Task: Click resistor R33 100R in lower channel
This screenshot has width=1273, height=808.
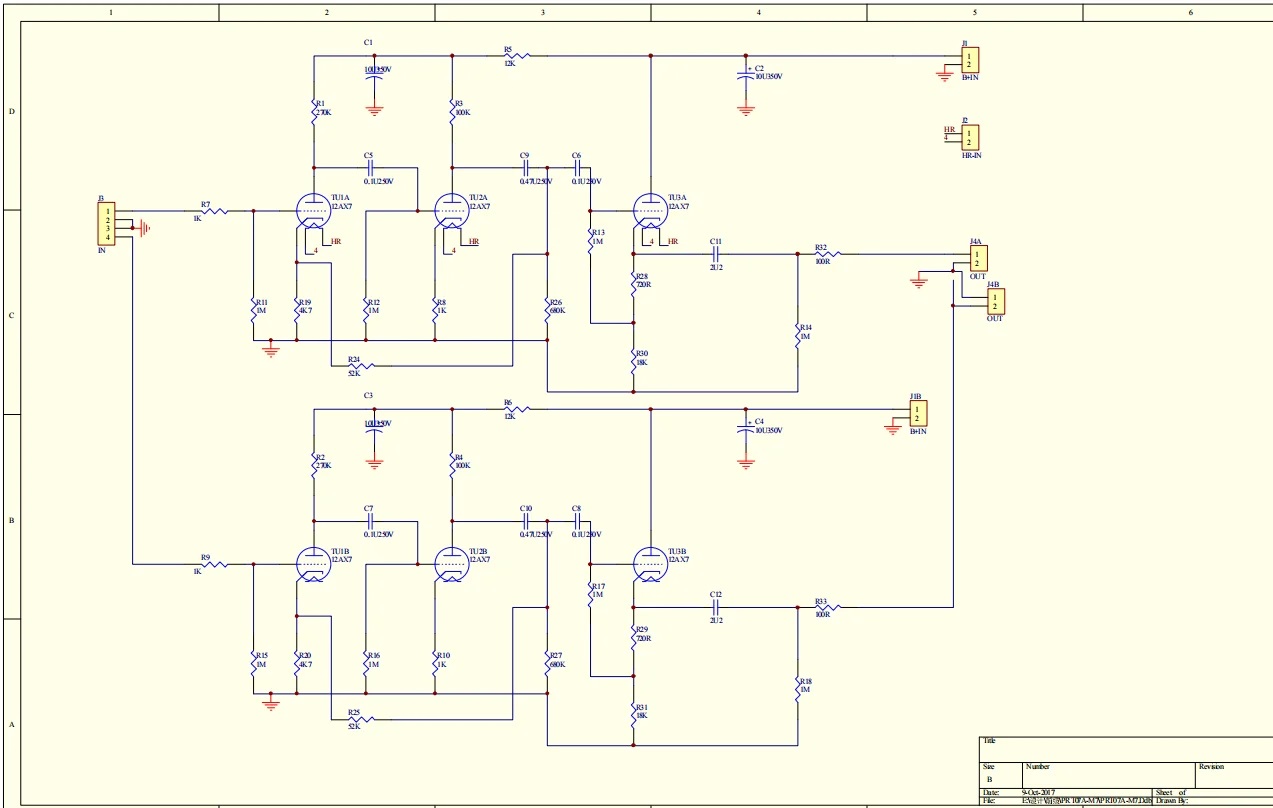Action: tap(827, 607)
